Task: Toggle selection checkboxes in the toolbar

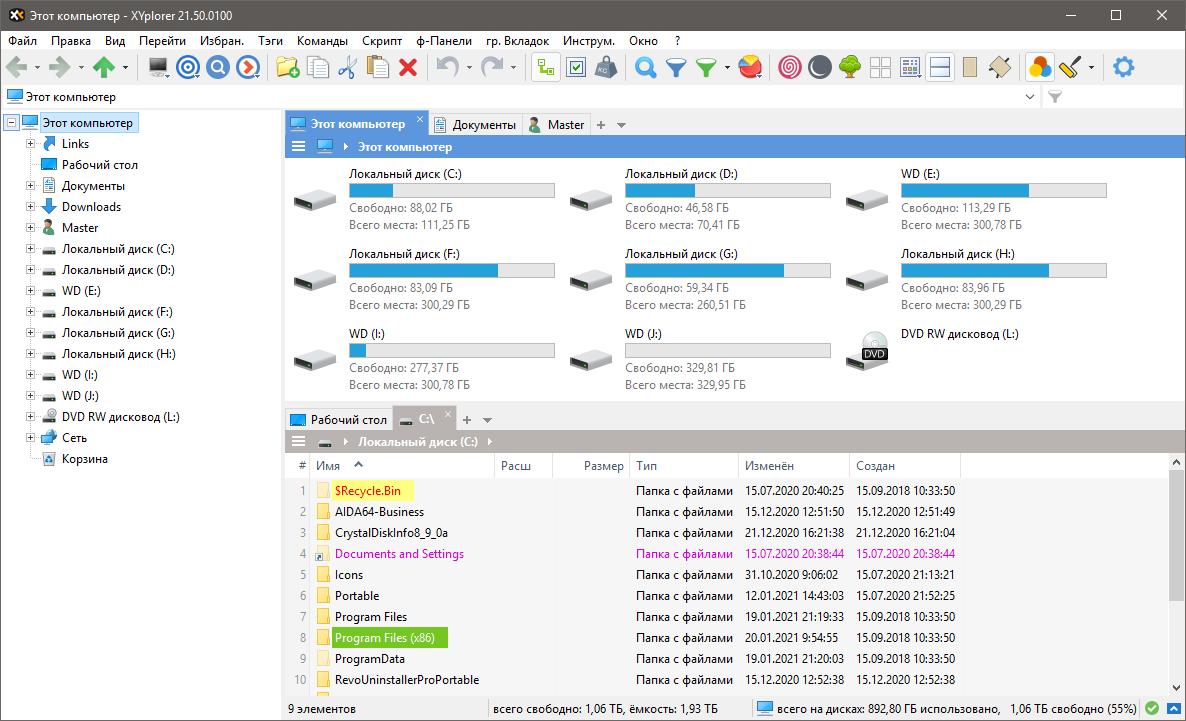Action: (576, 67)
